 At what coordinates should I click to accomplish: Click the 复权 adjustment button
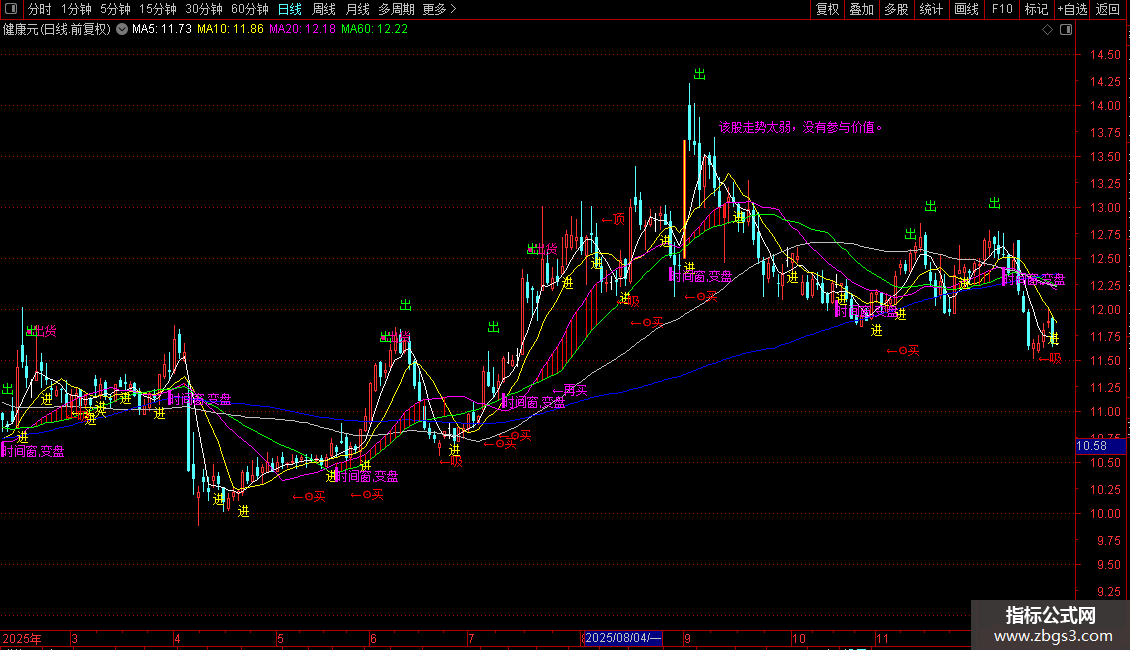[x=827, y=9]
